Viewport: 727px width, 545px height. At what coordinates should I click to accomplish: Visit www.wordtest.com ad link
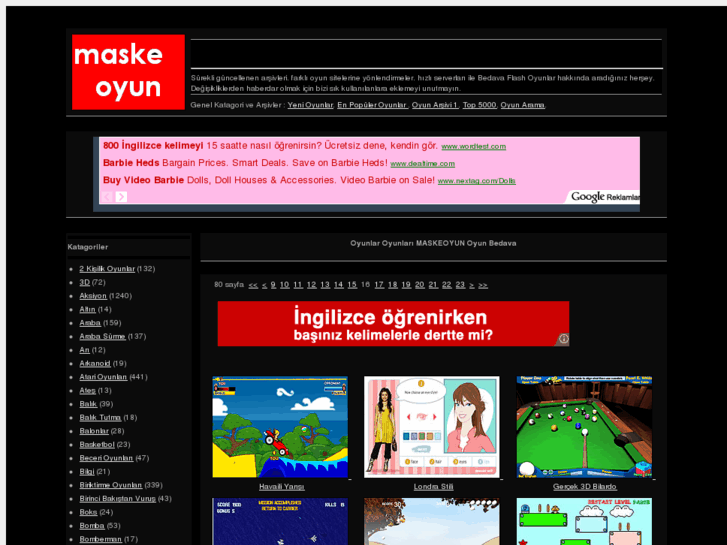tap(473, 147)
